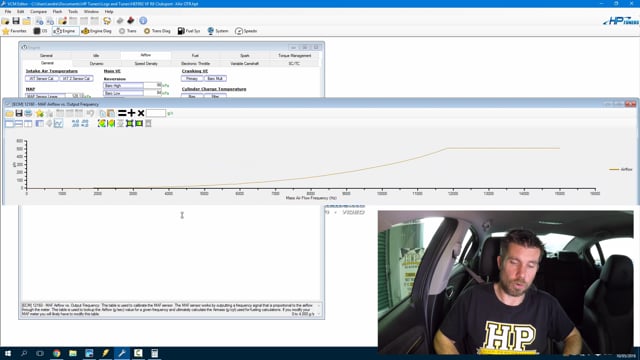640x360 pixels.
Task: Open the Trans section
Action: point(128,31)
